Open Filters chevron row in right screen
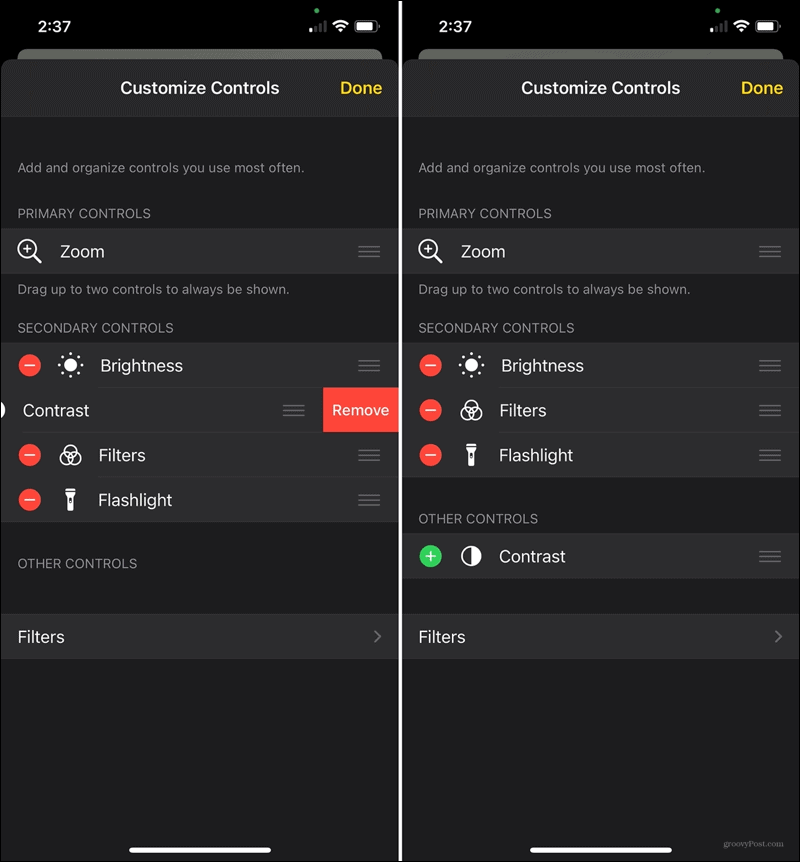 [600, 637]
